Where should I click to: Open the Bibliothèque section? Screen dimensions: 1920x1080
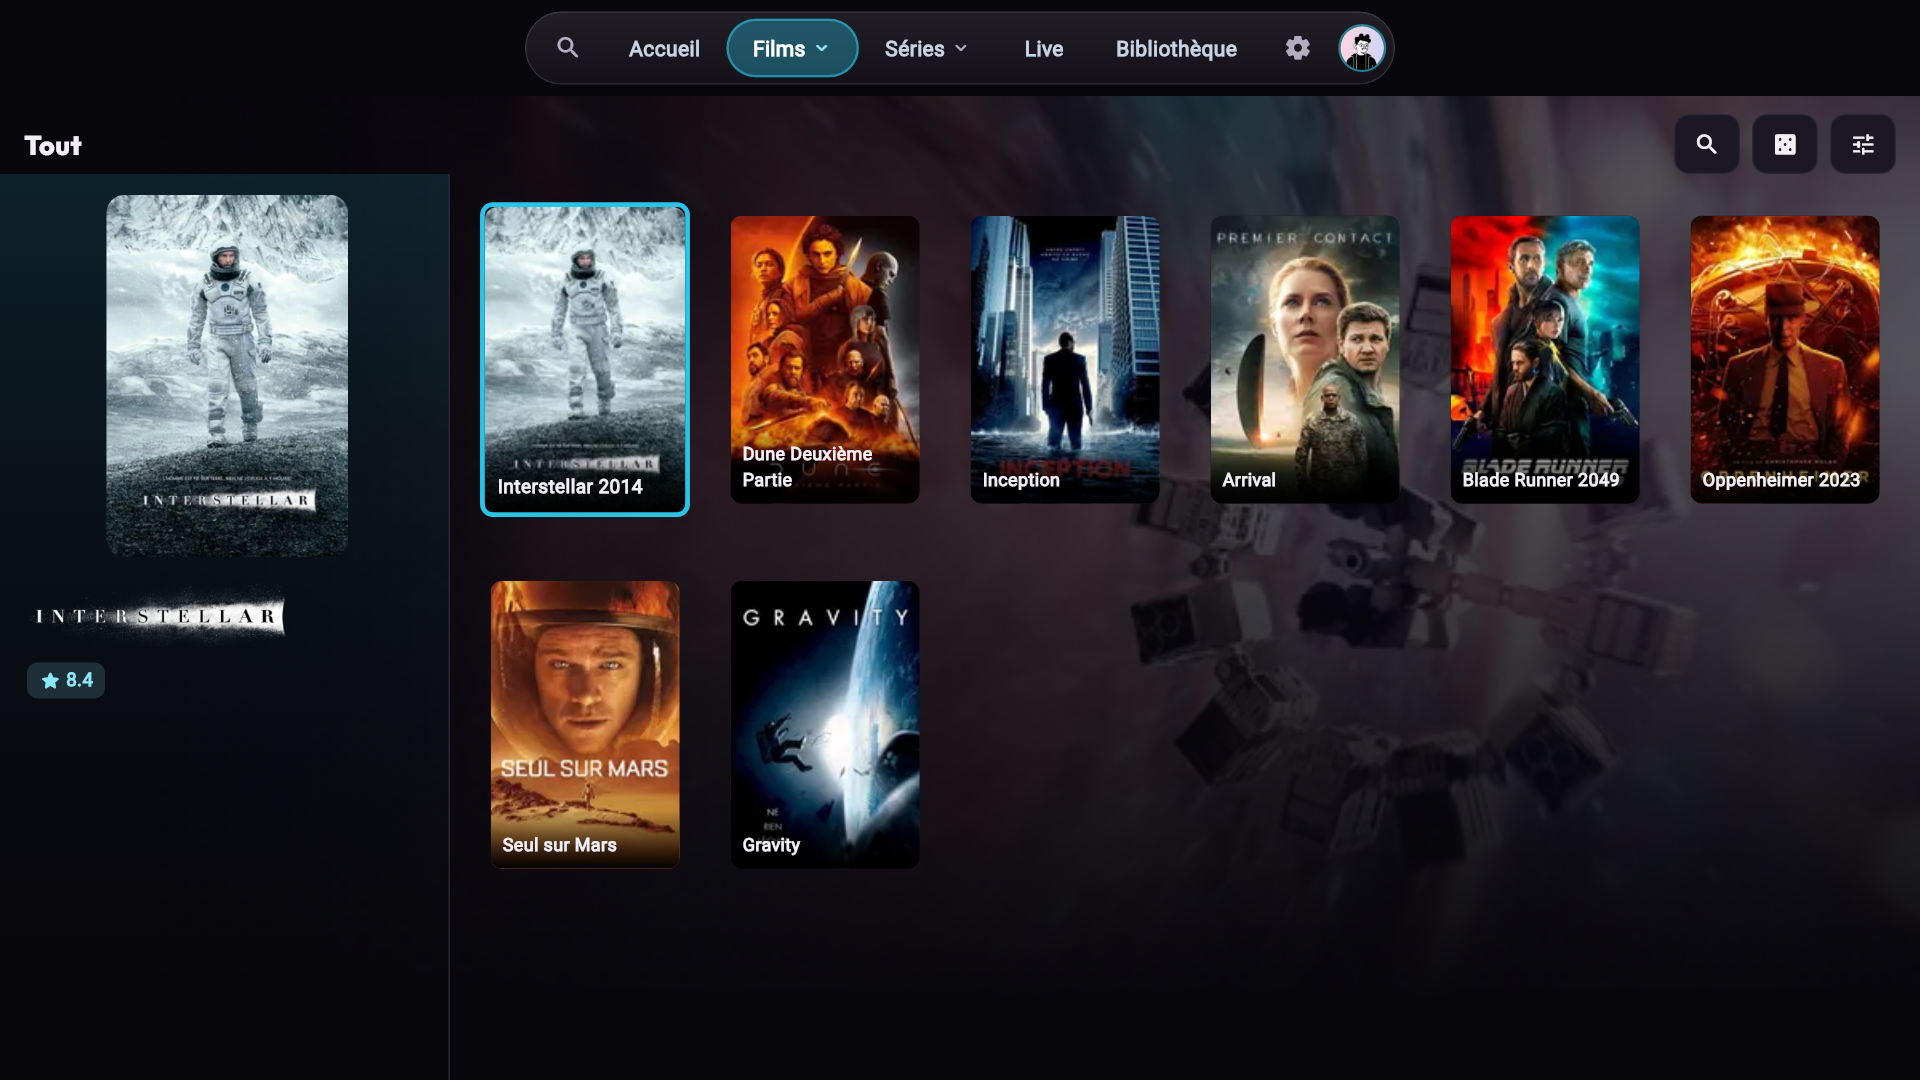(x=1176, y=48)
